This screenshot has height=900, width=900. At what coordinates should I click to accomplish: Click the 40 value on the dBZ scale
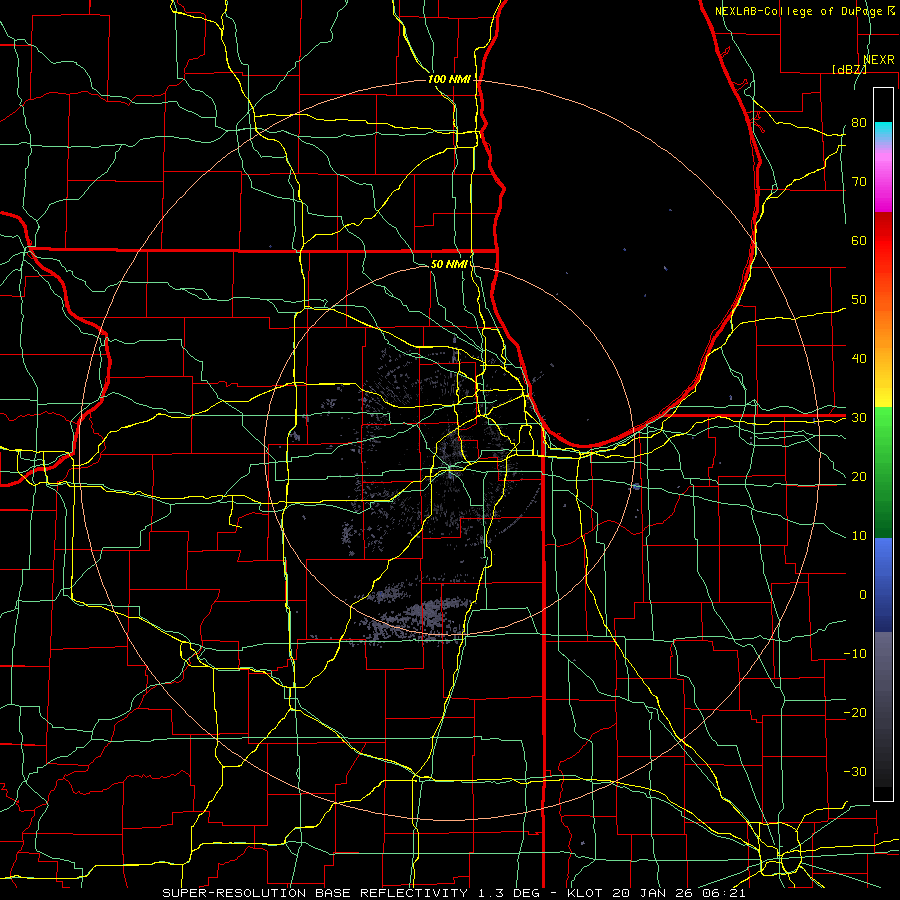tap(859, 359)
